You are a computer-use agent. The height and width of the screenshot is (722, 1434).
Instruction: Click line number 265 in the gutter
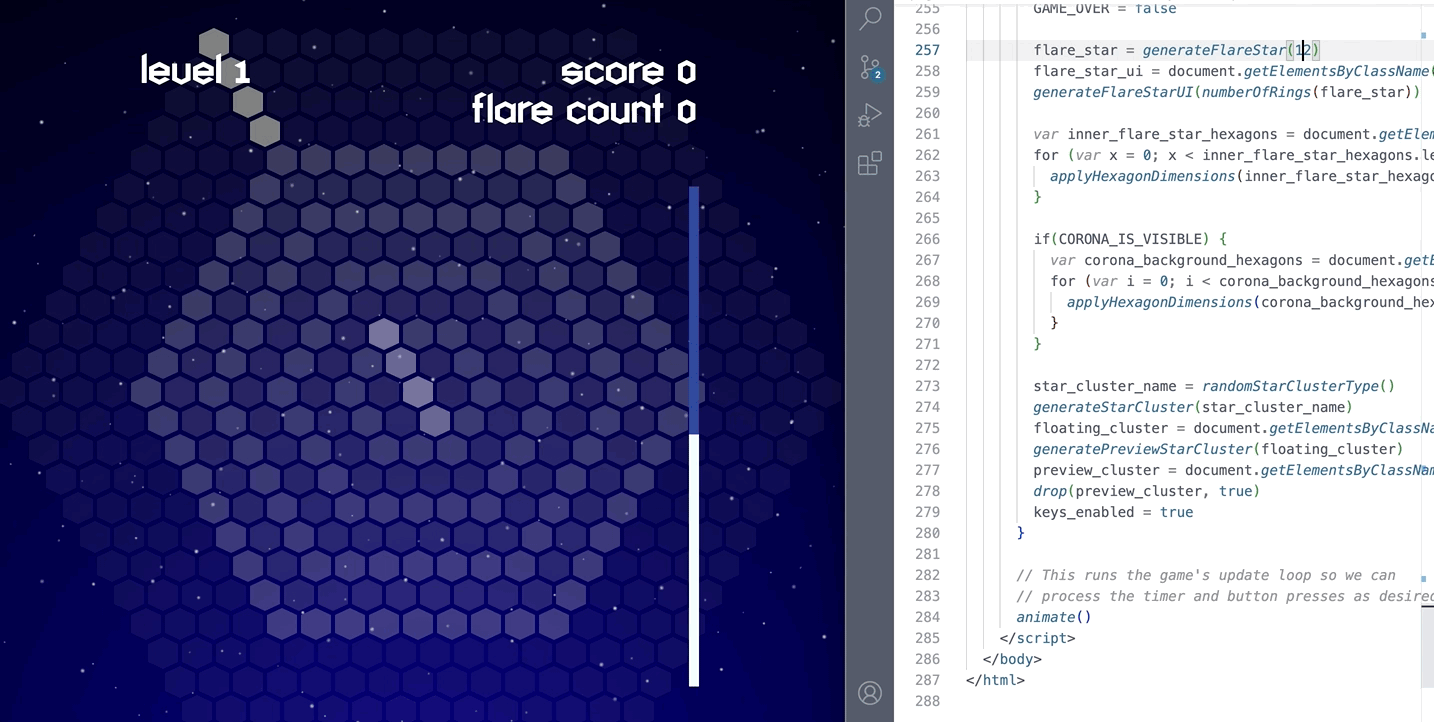[x=927, y=218]
